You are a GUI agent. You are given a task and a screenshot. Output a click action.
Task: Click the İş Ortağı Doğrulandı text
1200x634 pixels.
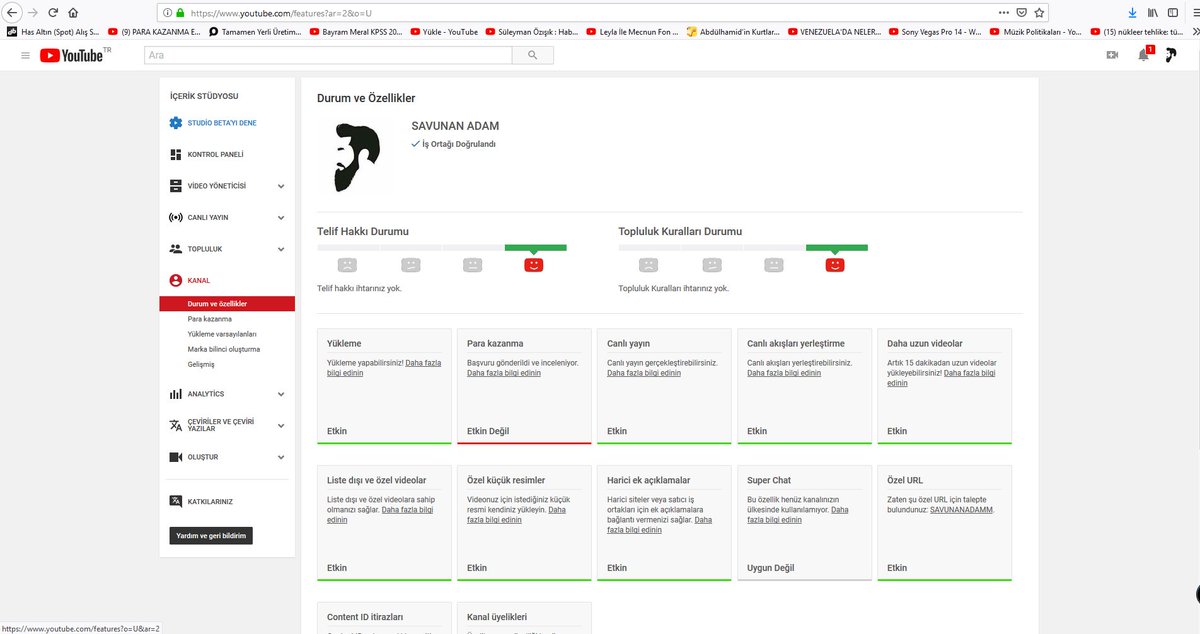coord(459,144)
